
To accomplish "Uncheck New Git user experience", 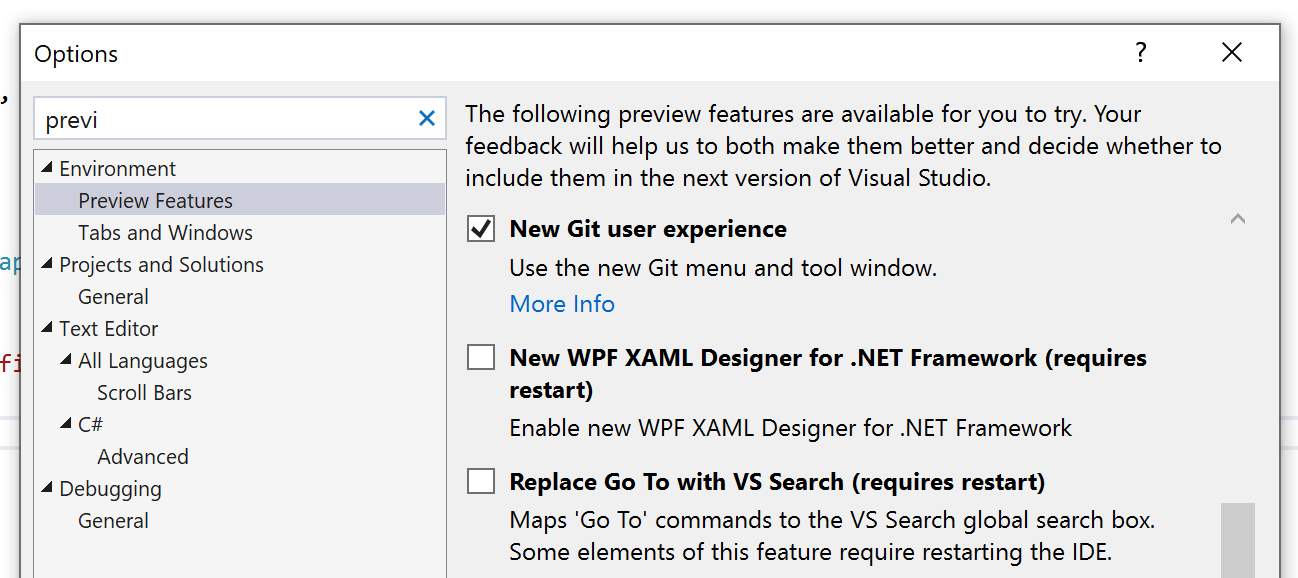I will (480, 228).
